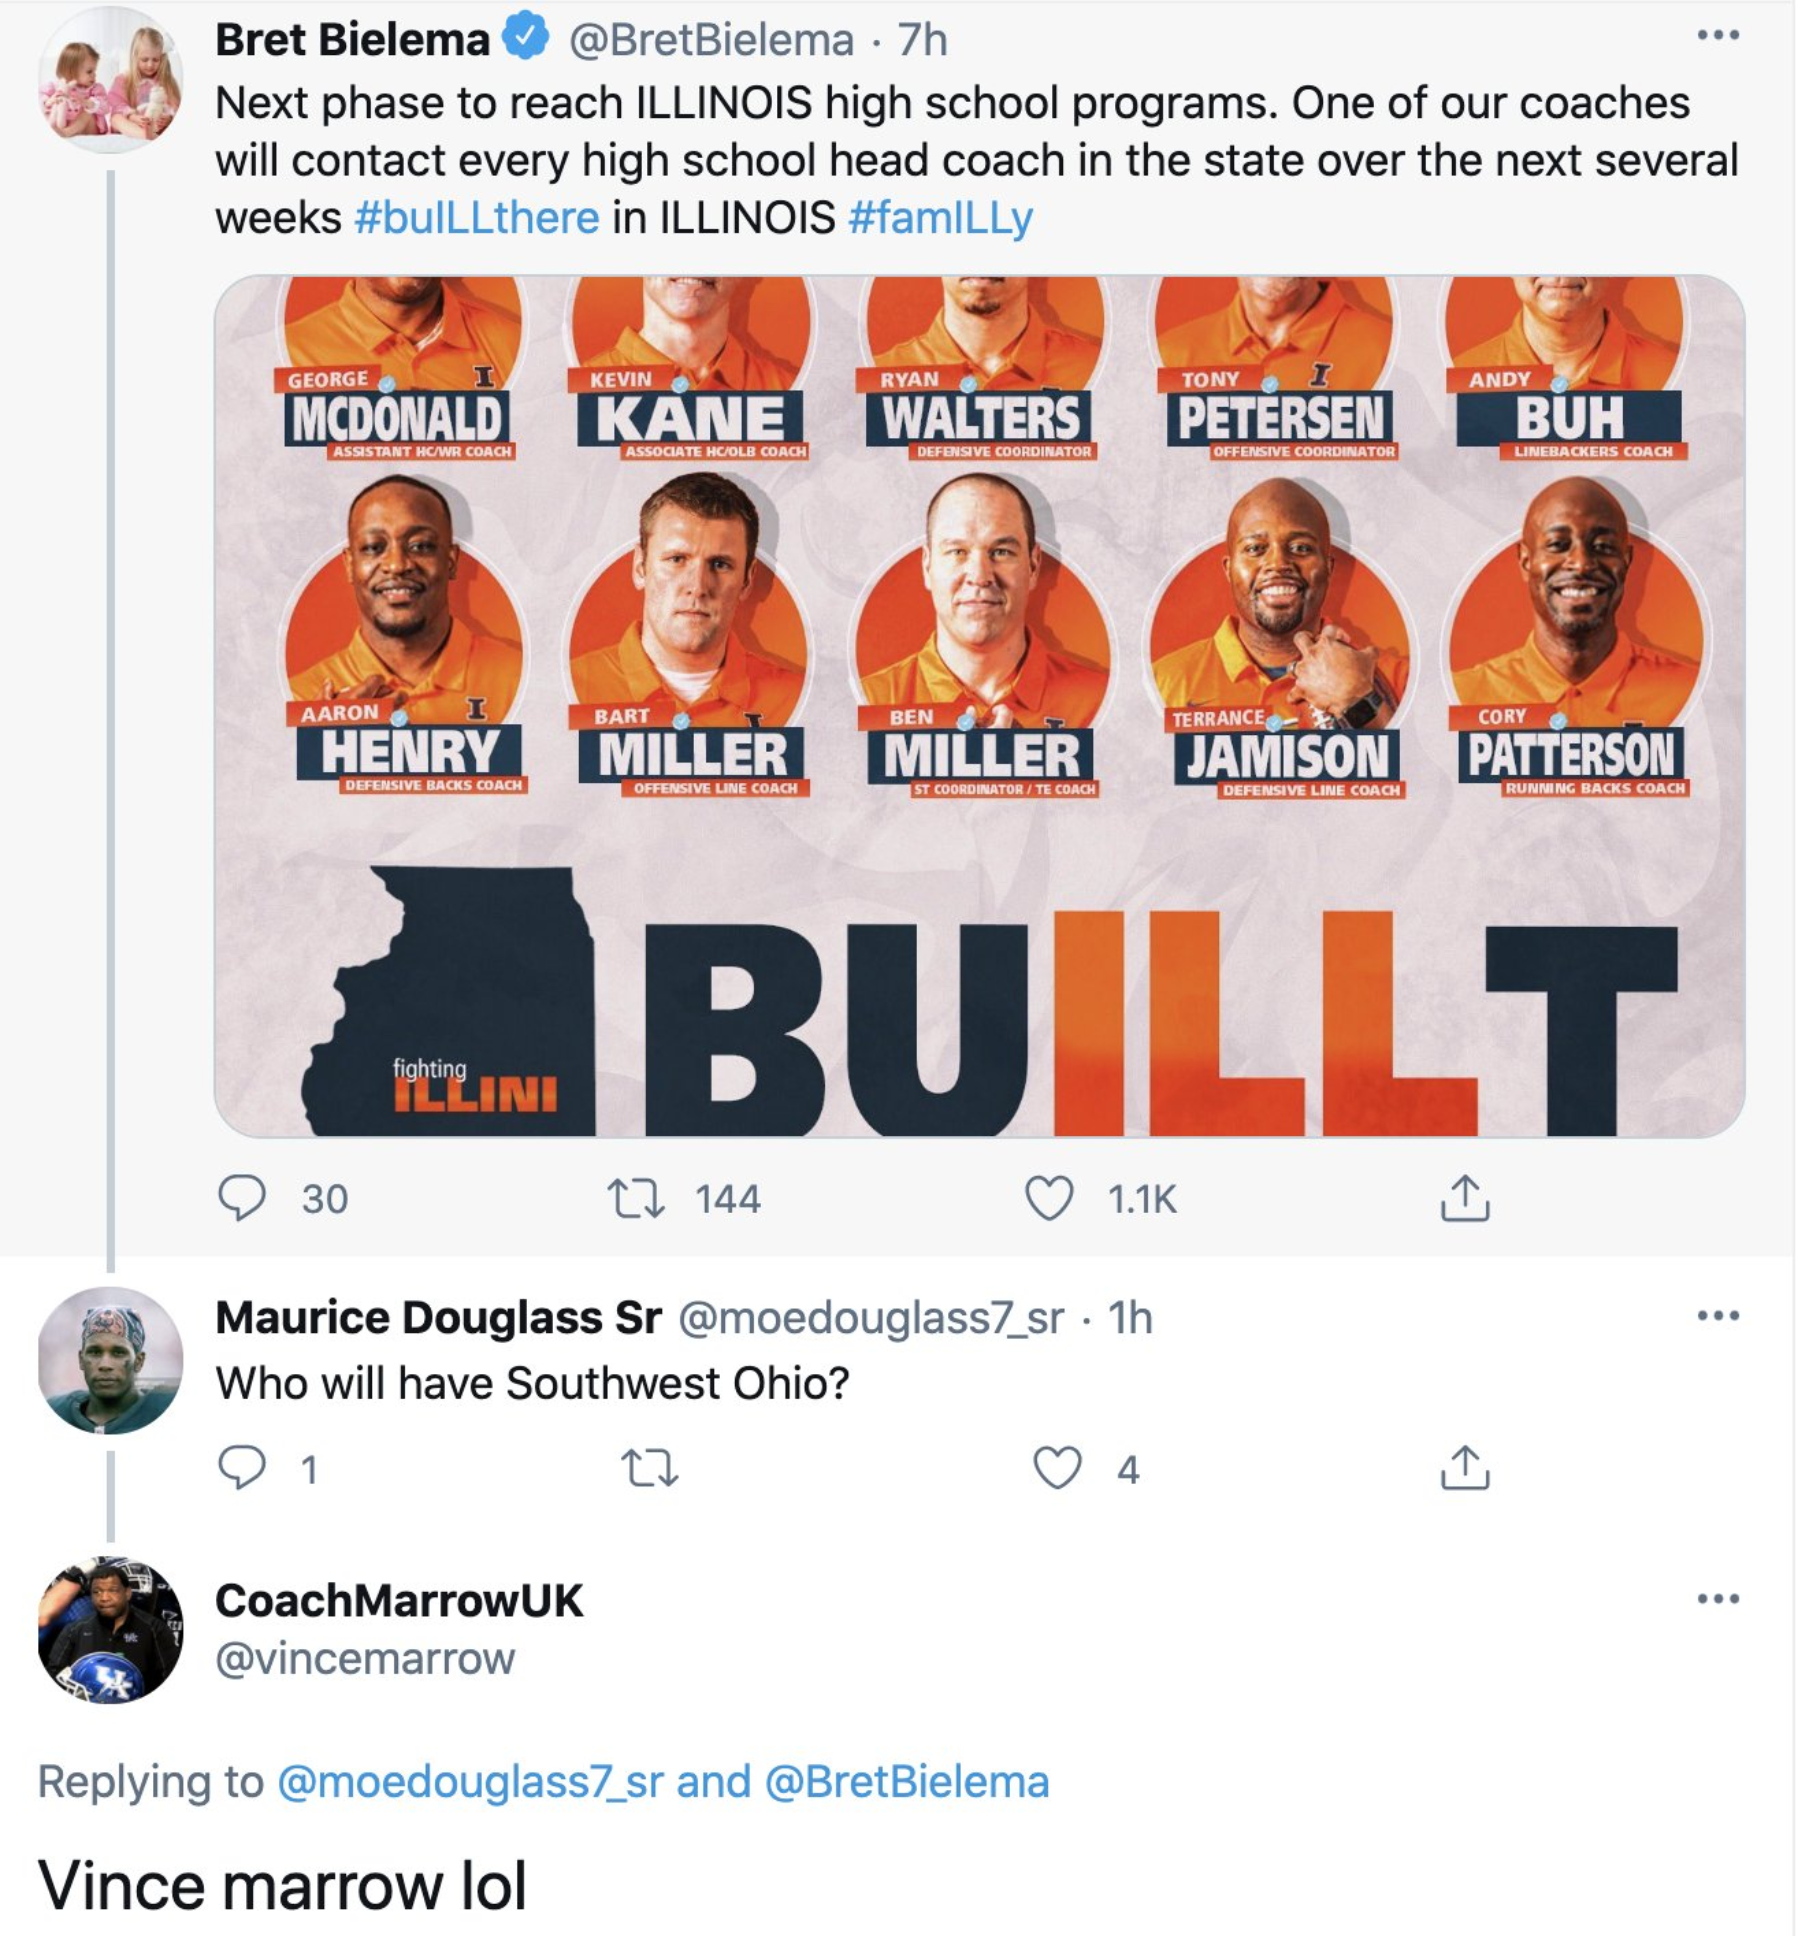1798x1936 pixels.
Task: Share Bret Bielema's tweet
Action: coord(1465,1196)
